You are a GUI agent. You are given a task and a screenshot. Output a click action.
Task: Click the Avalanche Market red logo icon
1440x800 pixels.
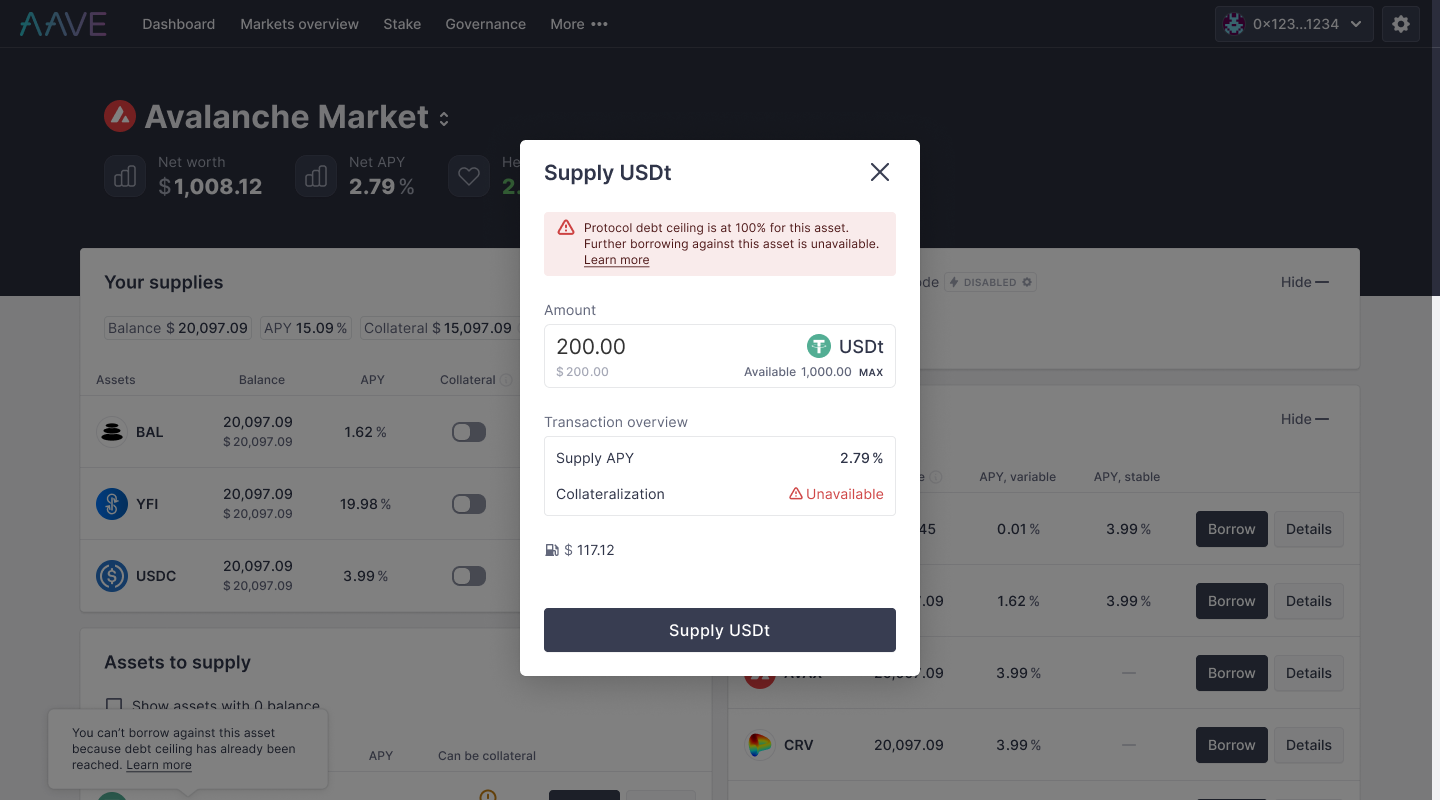click(120, 115)
